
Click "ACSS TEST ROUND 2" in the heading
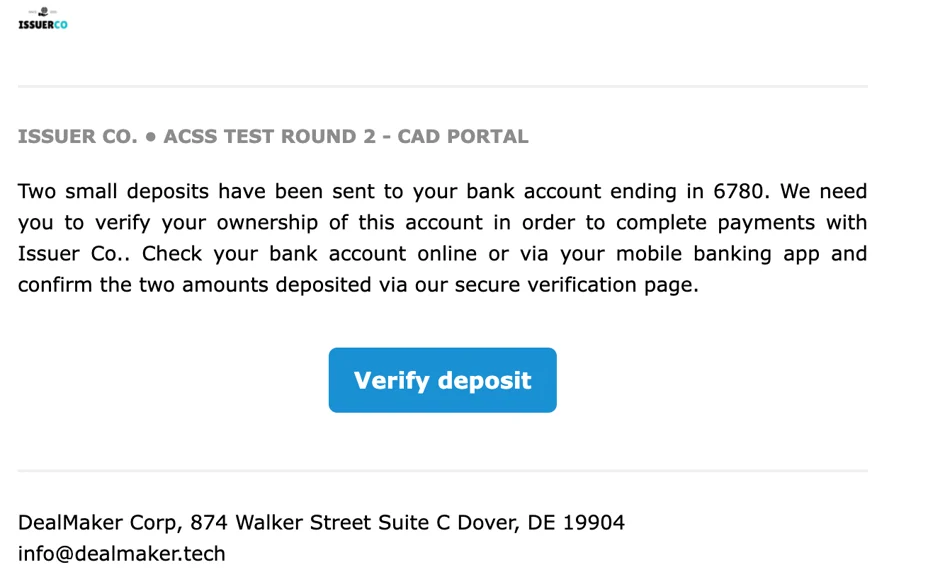(x=269, y=137)
